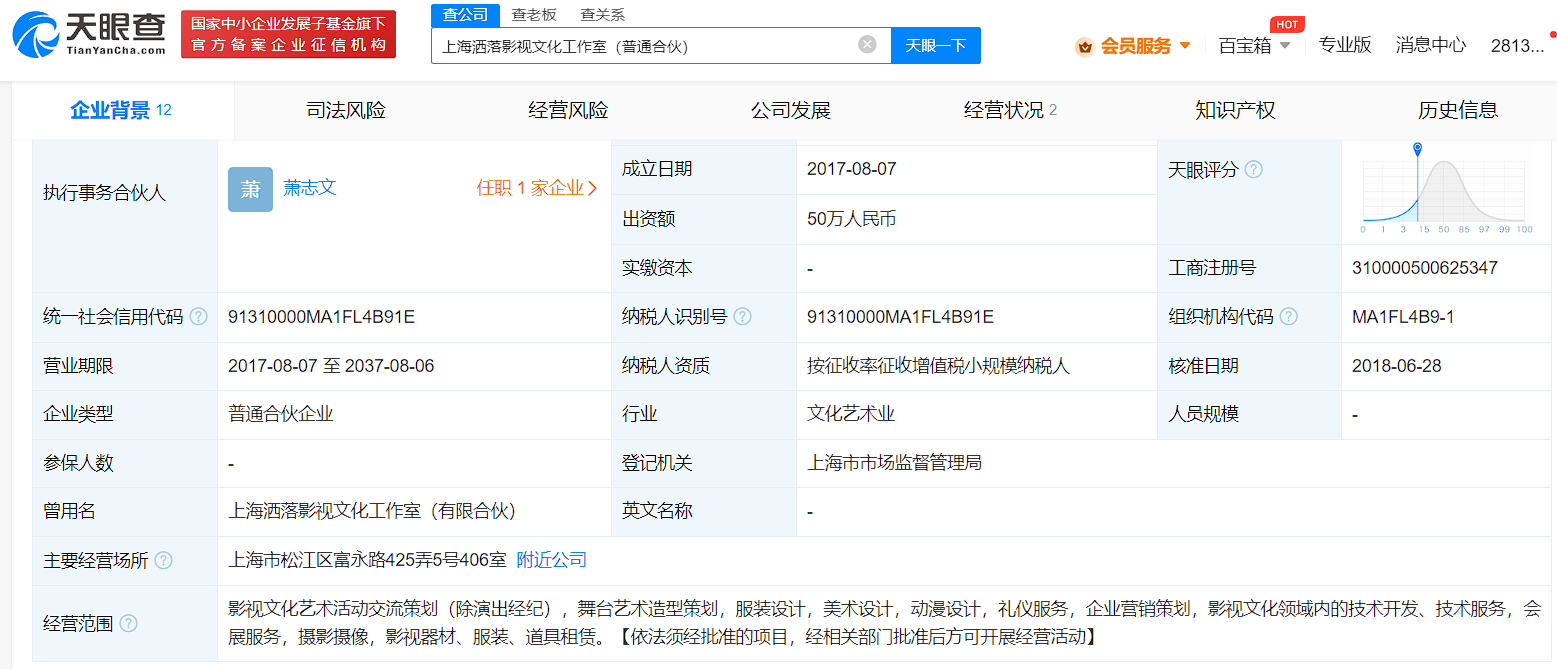This screenshot has width=1557, height=669.
Task: Expand 任职 1 家企业 link
Action: [537, 188]
